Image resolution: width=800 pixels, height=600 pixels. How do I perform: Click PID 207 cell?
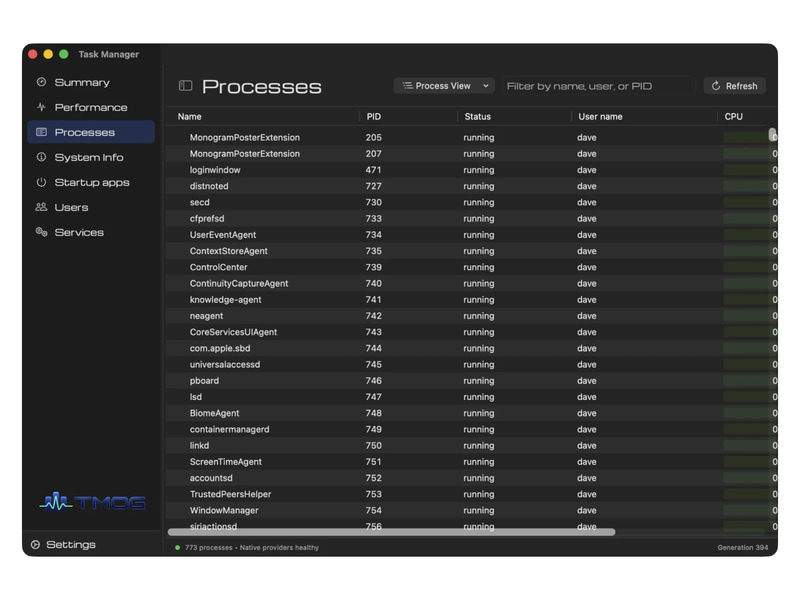click(373, 154)
